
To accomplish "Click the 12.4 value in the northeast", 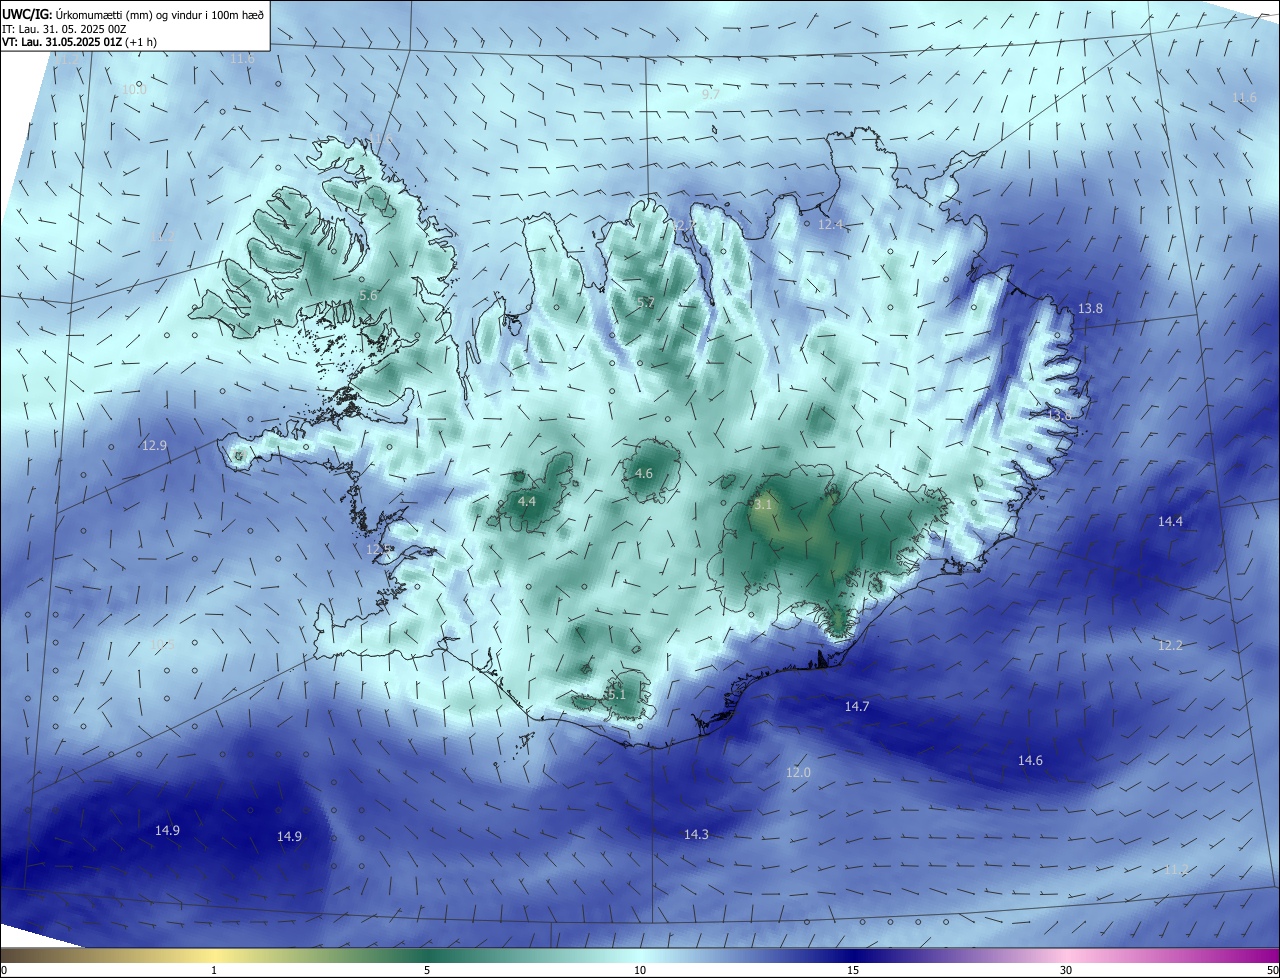I will click(831, 225).
